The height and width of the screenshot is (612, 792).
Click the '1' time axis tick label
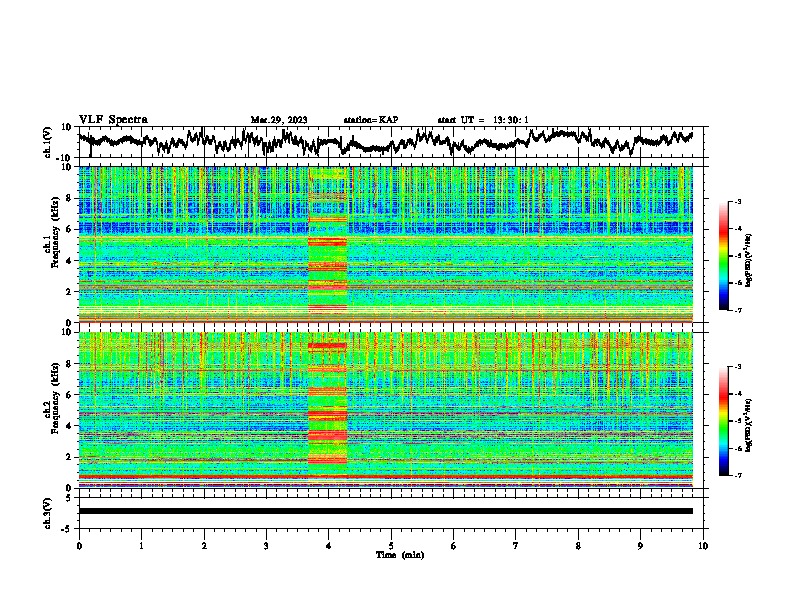pos(141,546)
